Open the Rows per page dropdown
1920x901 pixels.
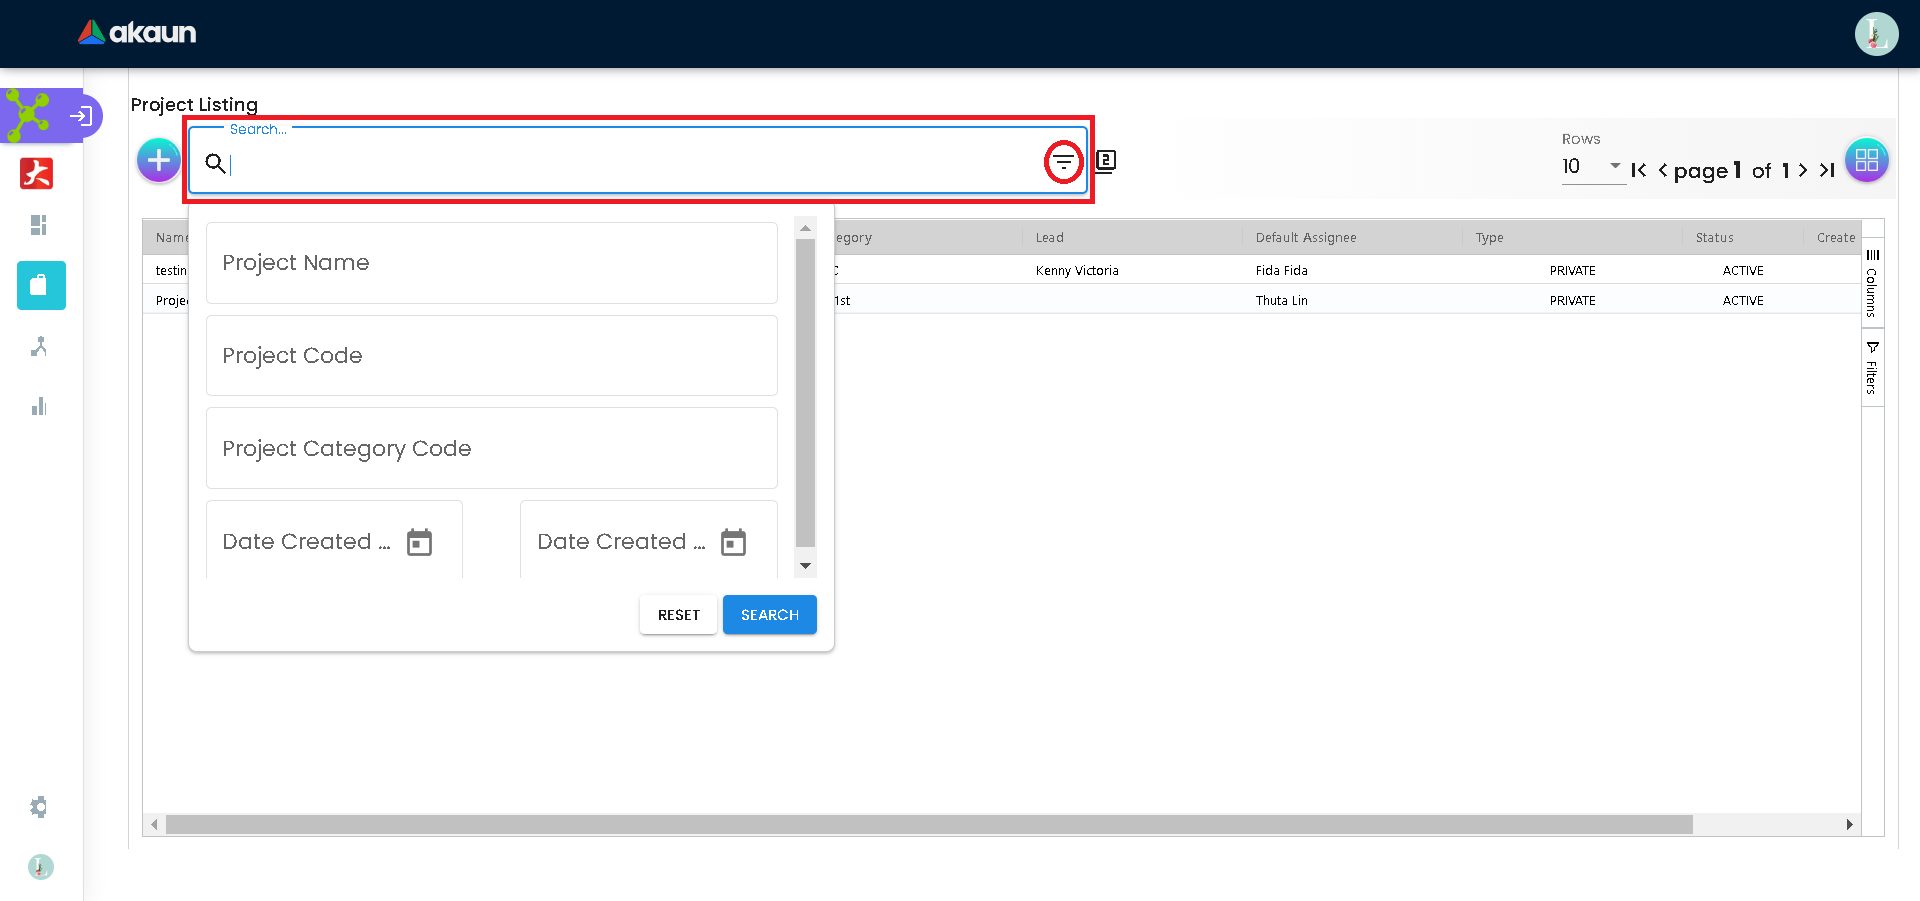coord(1593,167)
